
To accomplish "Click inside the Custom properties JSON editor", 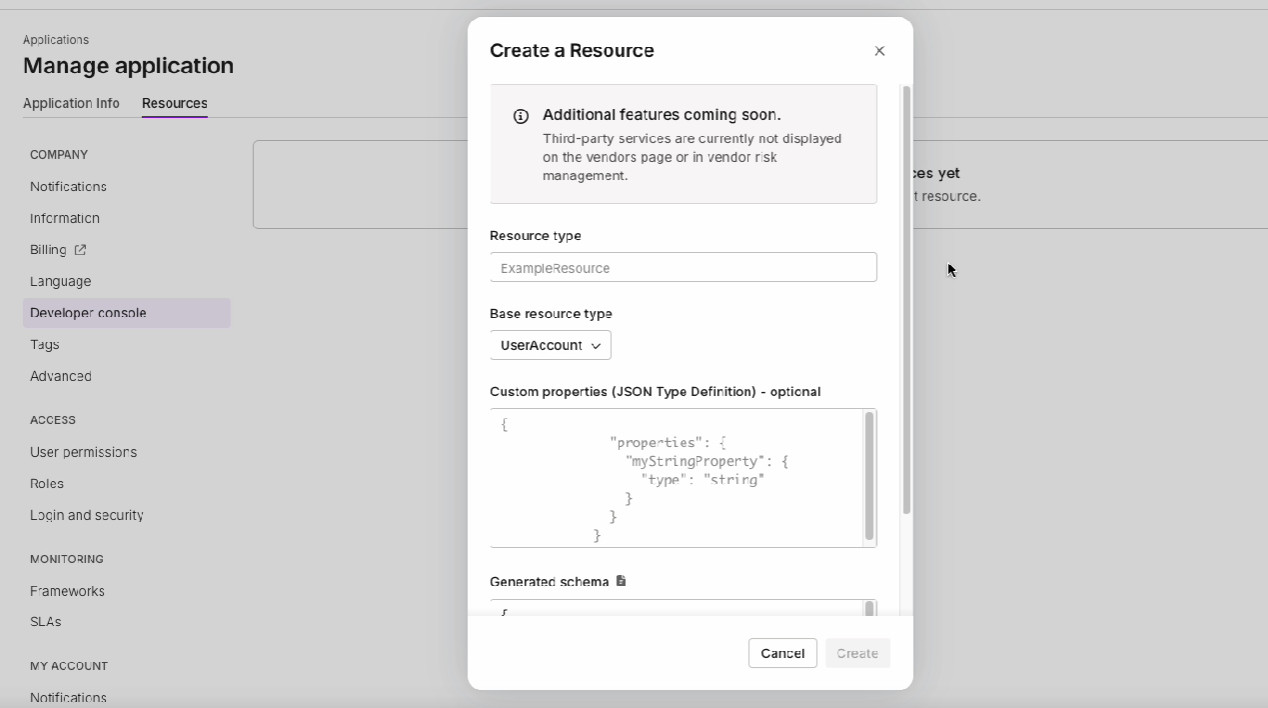I will coord(676,478).
